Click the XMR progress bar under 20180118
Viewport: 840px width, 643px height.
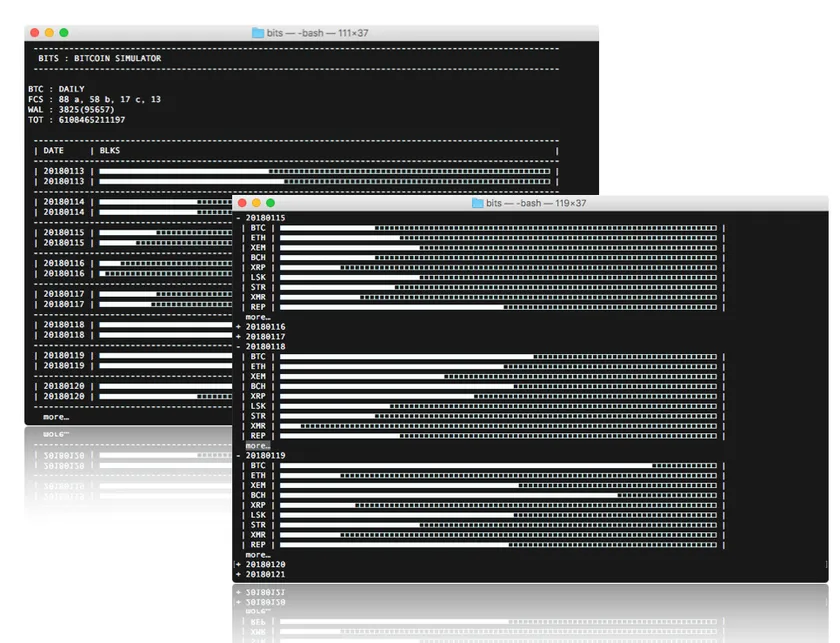pos(498,426)
